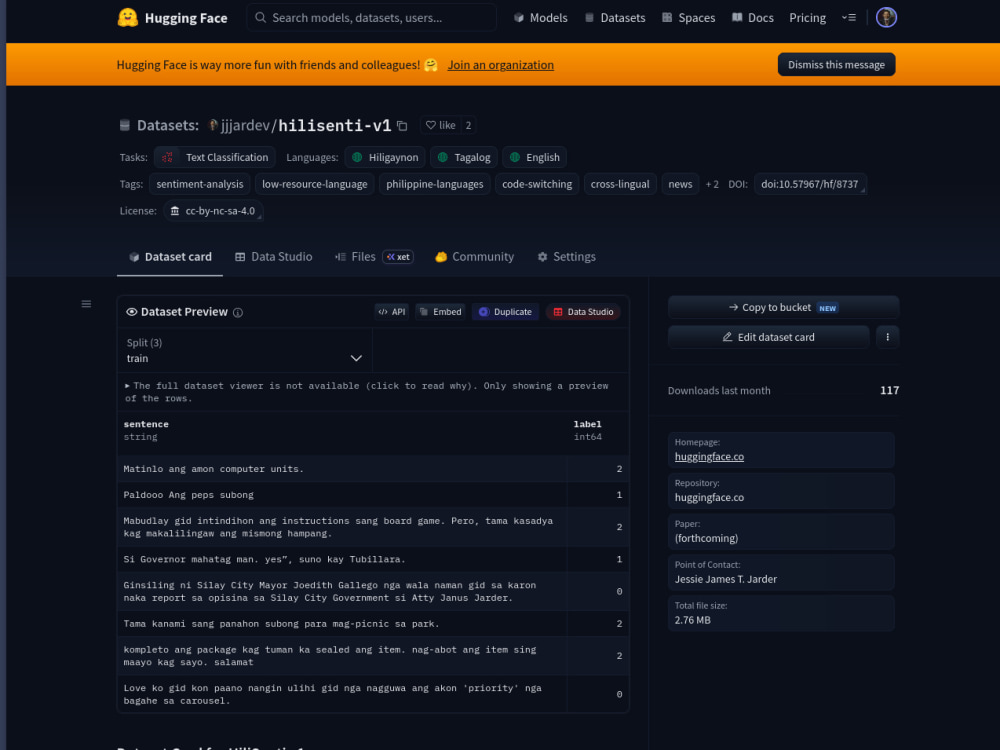This screenshot has height=750, width=1000.
Task: Open the Pricing page
Action: 807,18
